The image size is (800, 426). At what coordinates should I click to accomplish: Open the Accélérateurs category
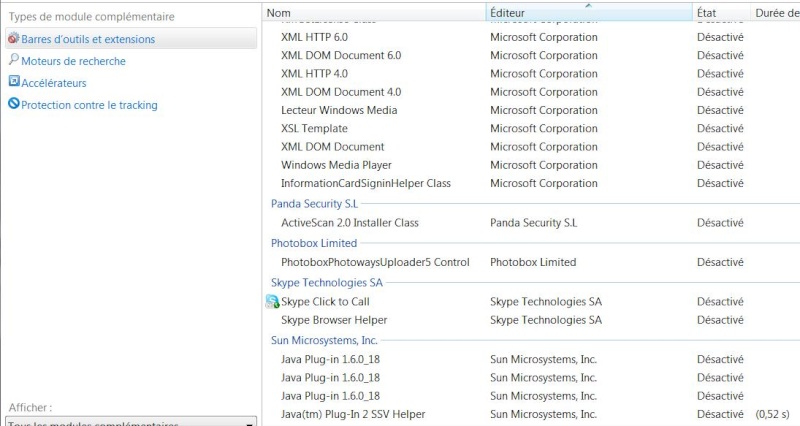pyautogui.click(x=54, y=83)
